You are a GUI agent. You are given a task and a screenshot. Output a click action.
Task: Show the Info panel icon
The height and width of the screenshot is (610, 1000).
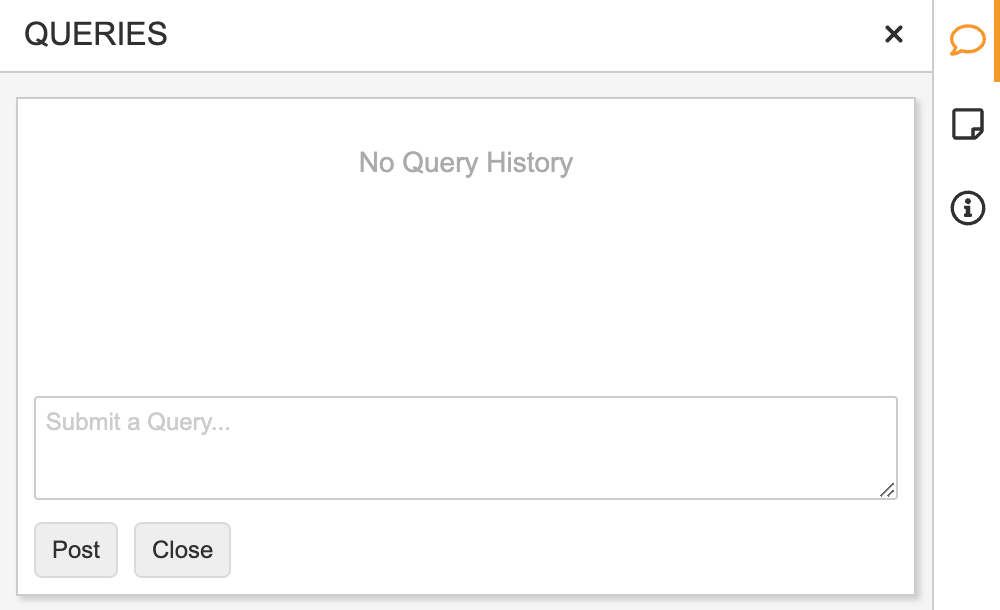click(967, 208)
